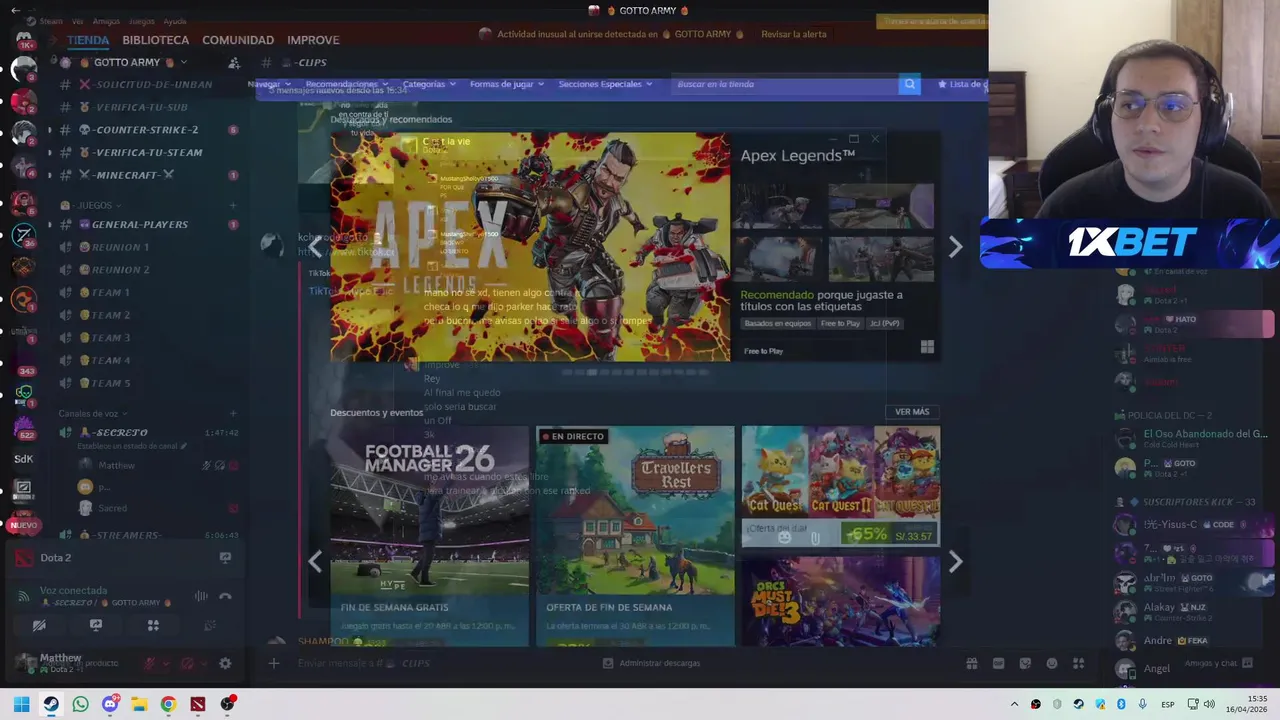Click the share screen button in voice panel
The height and width of the screenshot is (720, 1280).
(96, 625)
